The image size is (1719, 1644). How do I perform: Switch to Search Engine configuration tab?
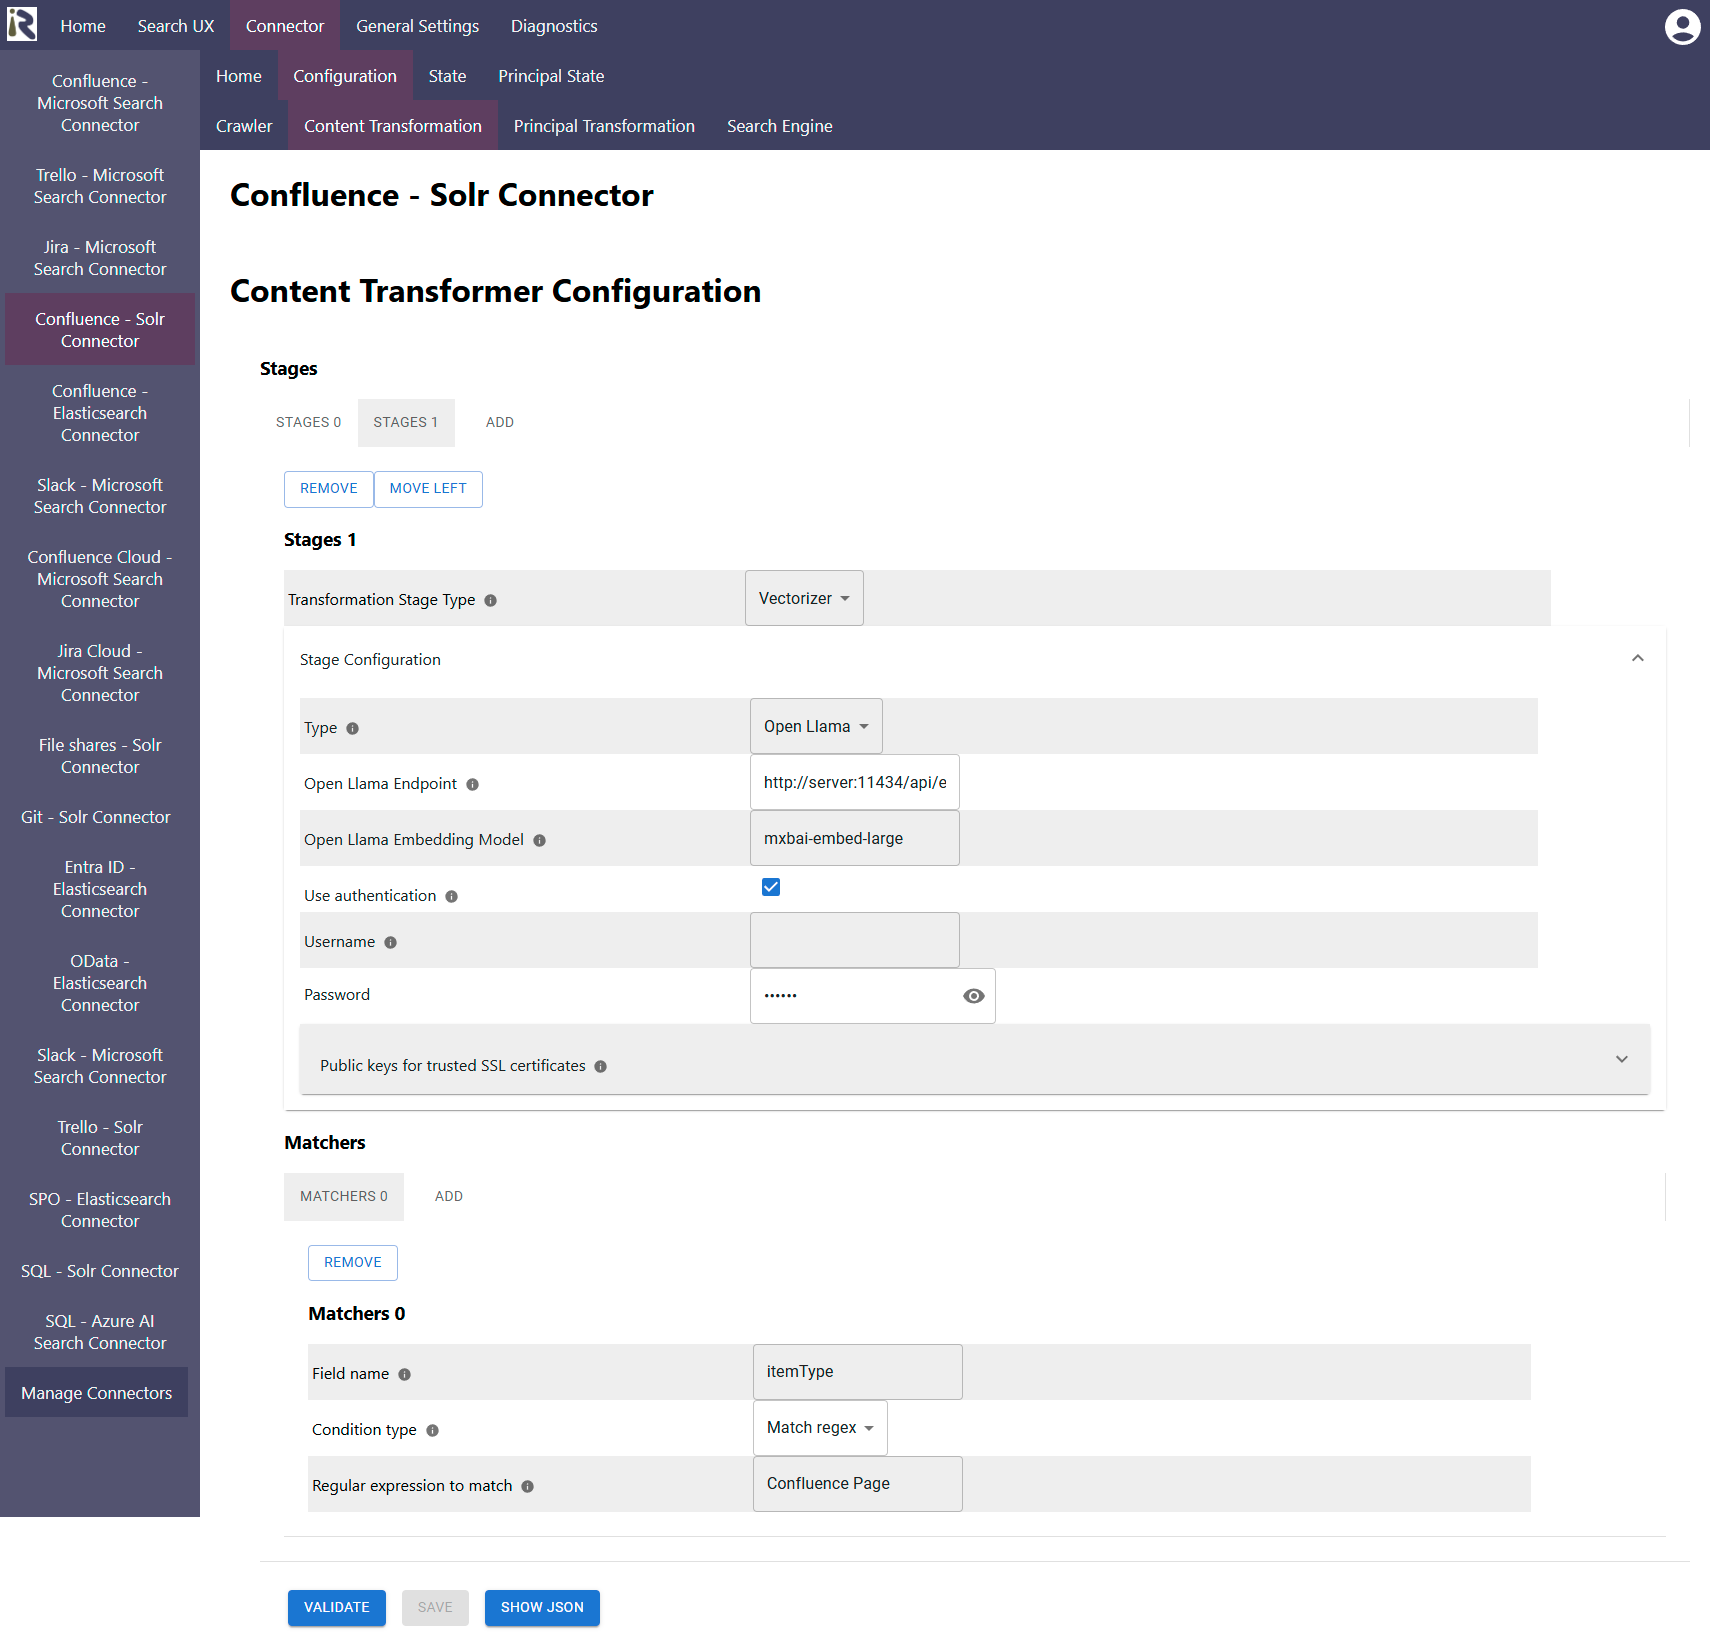coord(780,126)
